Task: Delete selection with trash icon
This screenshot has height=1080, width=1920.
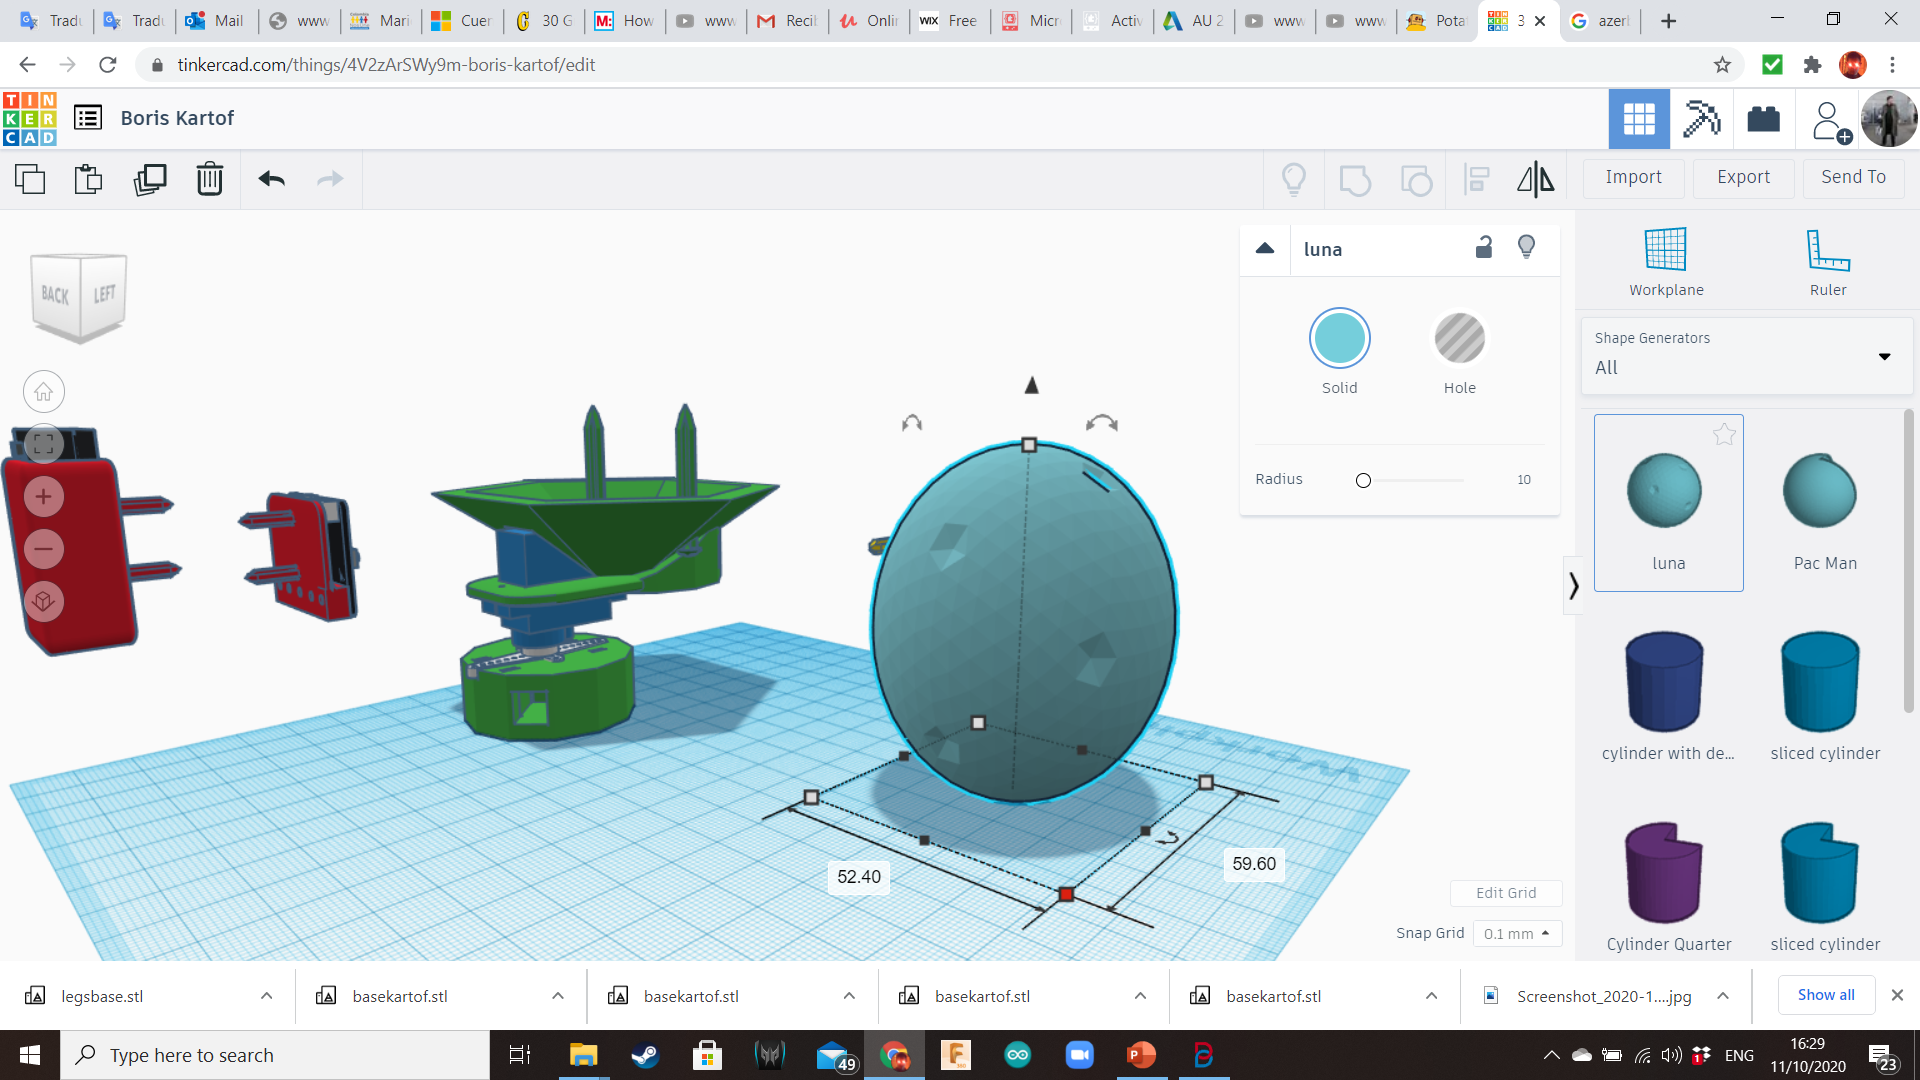Action: click(209, 179)
